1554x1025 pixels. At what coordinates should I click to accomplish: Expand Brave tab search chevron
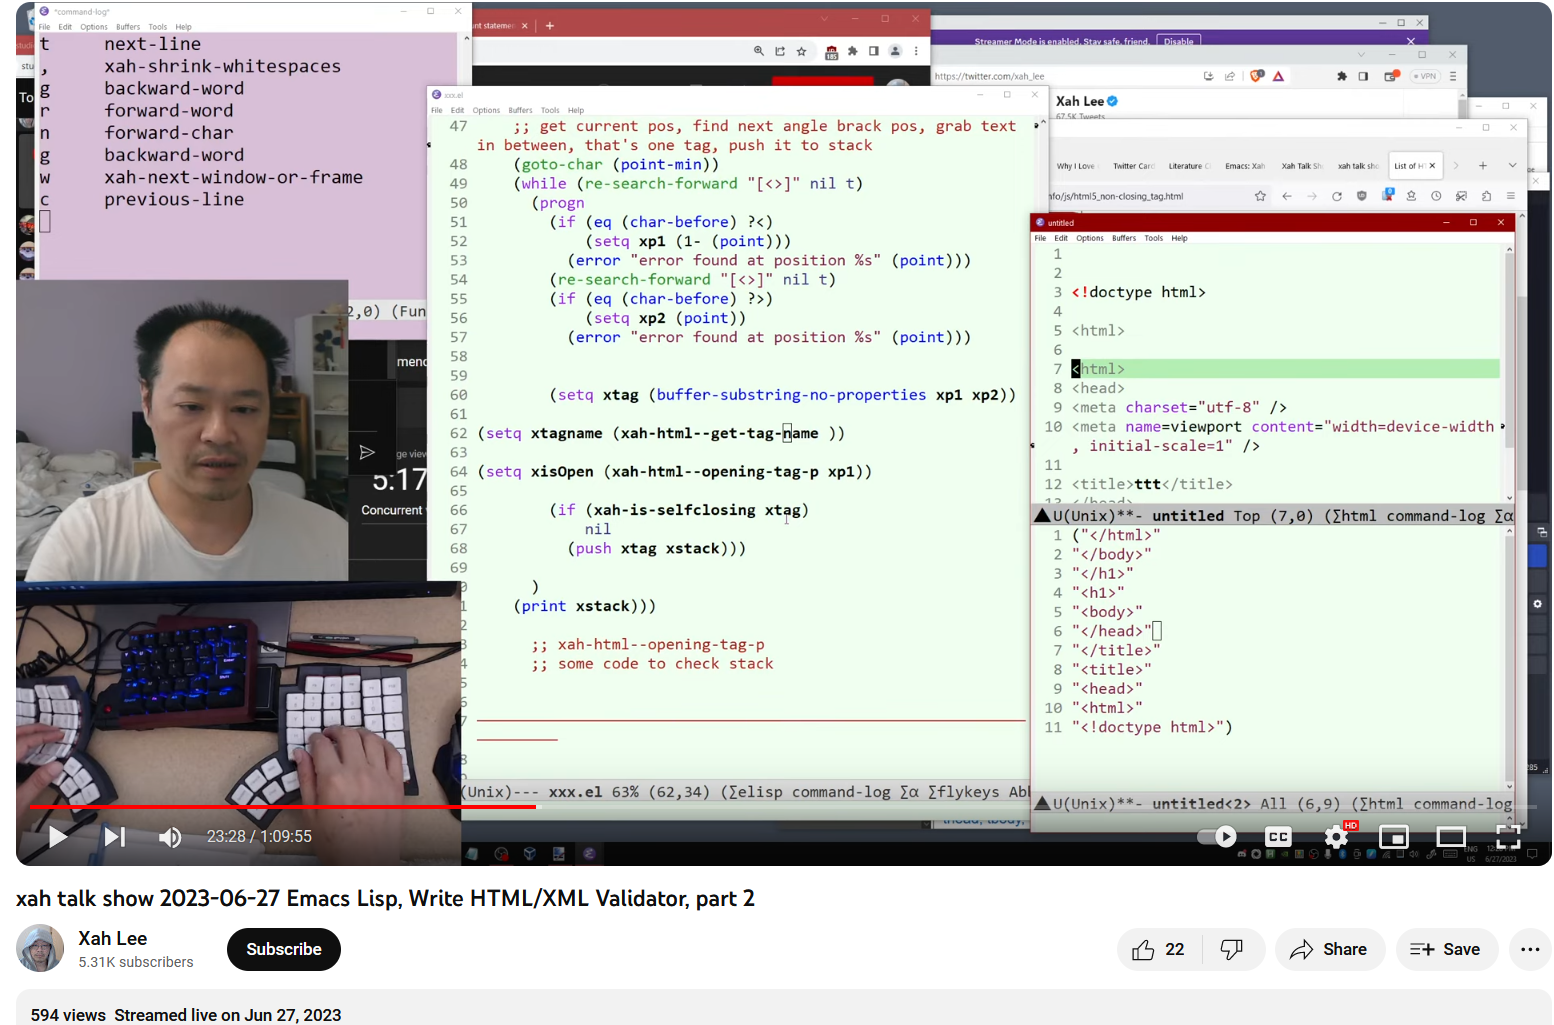[1361, 55]
